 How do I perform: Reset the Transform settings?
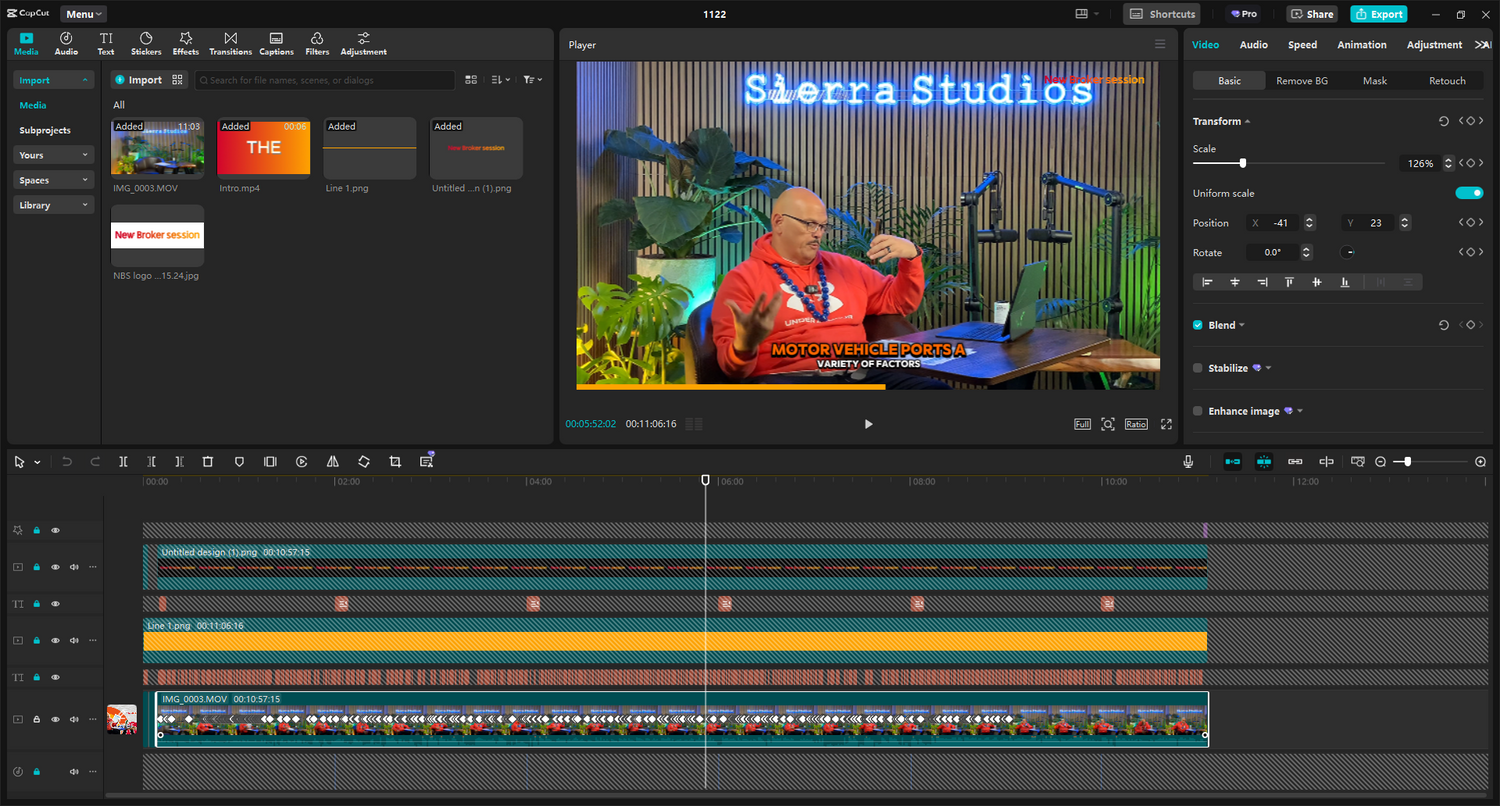1444,121
